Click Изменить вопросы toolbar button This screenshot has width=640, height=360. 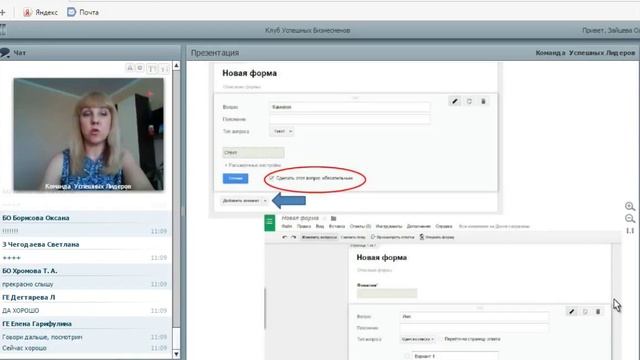coord(319,237)
